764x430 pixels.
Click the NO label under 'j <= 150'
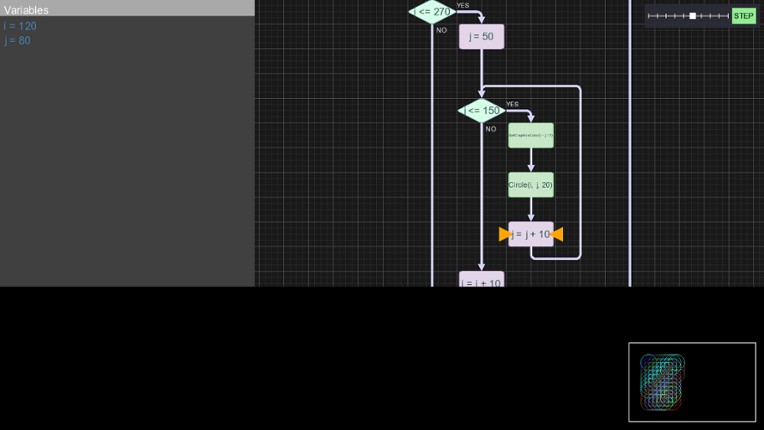pyautogui.click(x=491, y=129)
